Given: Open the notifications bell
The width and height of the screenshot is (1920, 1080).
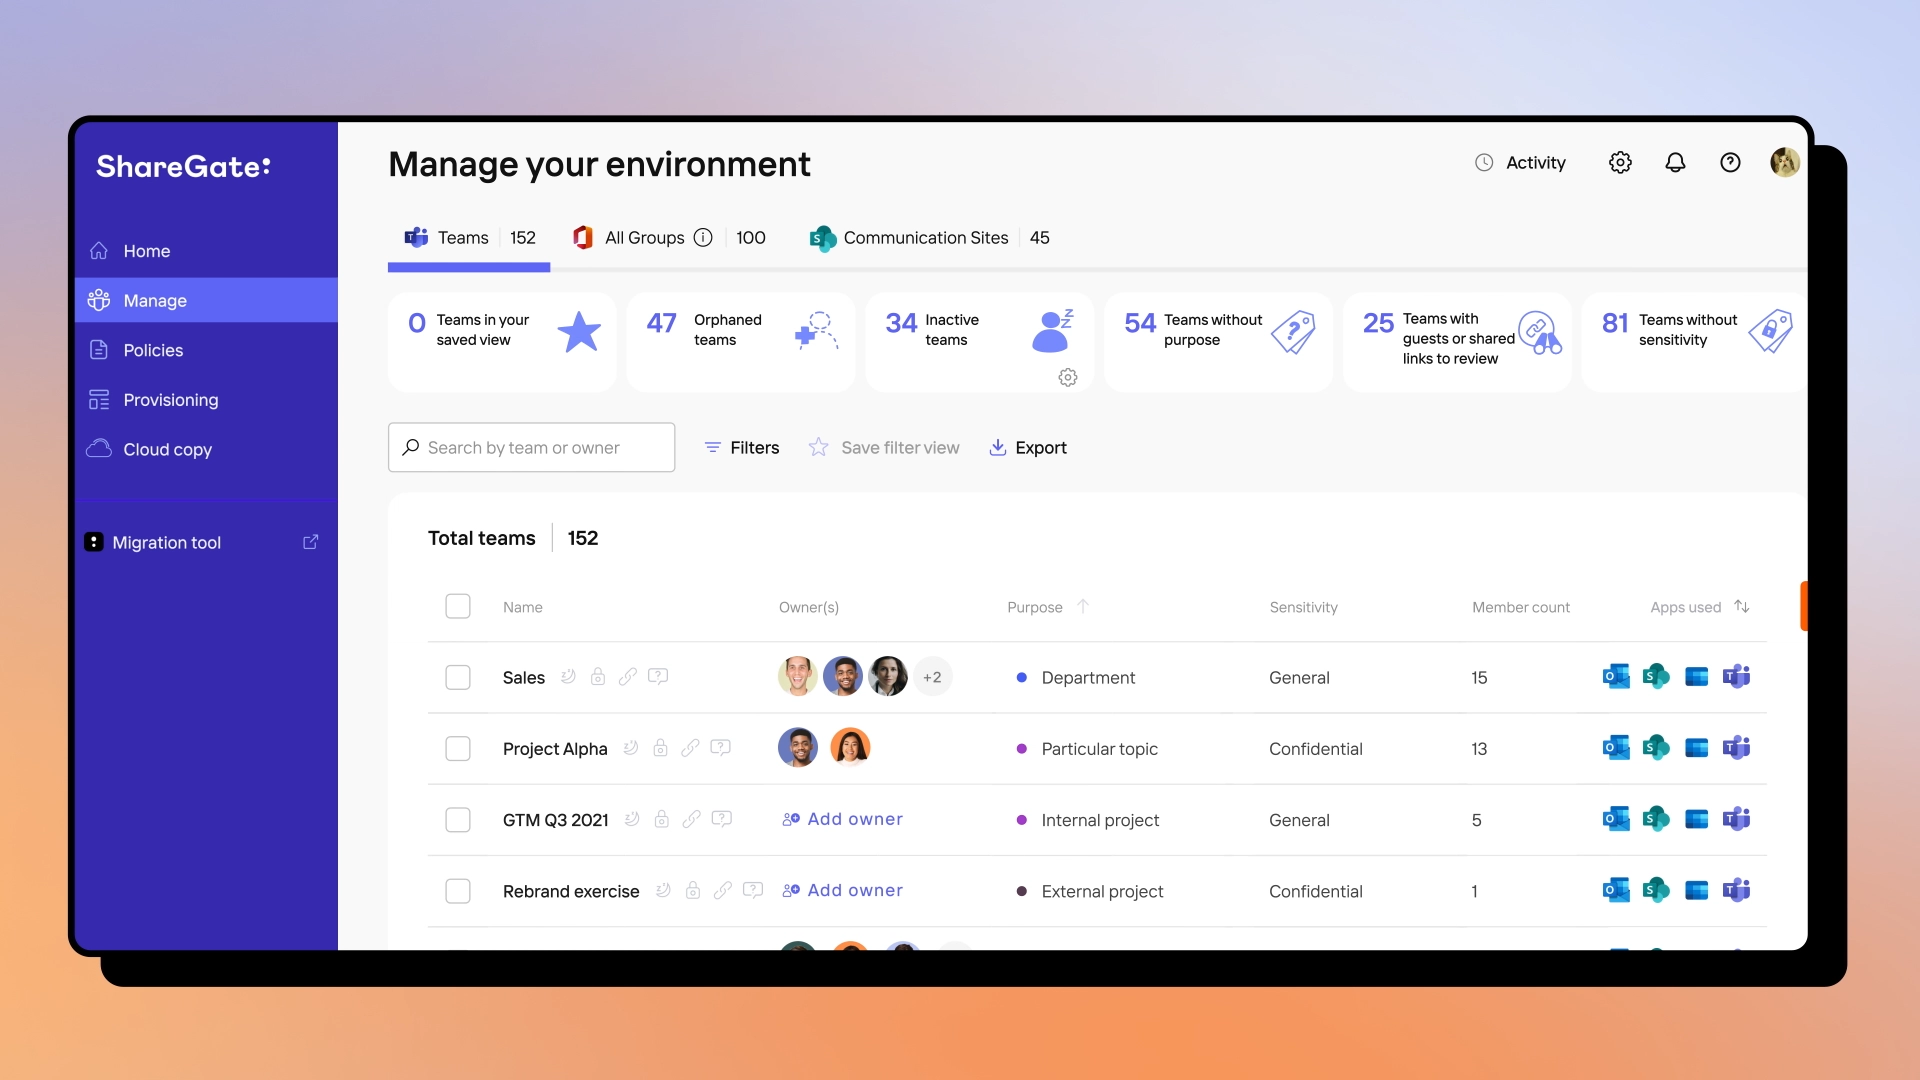Looking at the screenshot, I should 1675,162.
